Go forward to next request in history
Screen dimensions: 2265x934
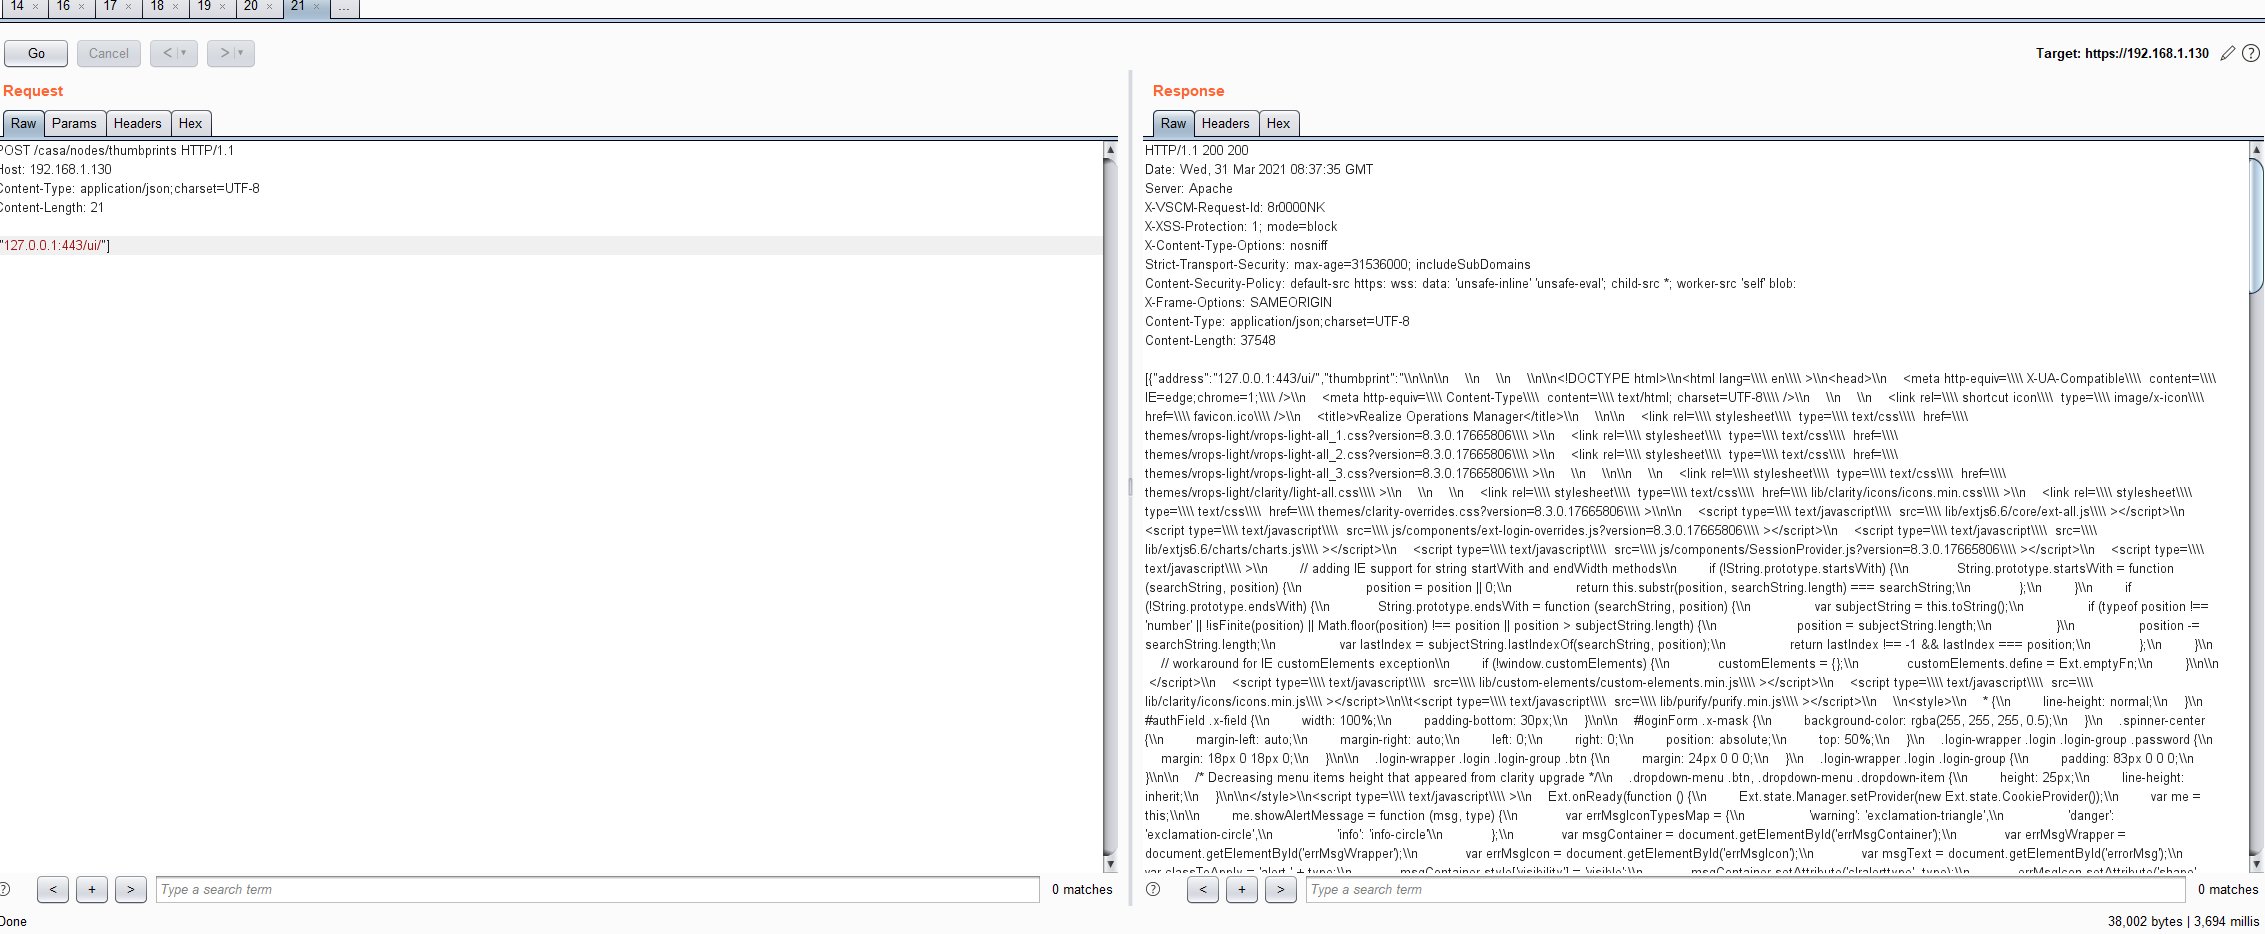point(225,53)
